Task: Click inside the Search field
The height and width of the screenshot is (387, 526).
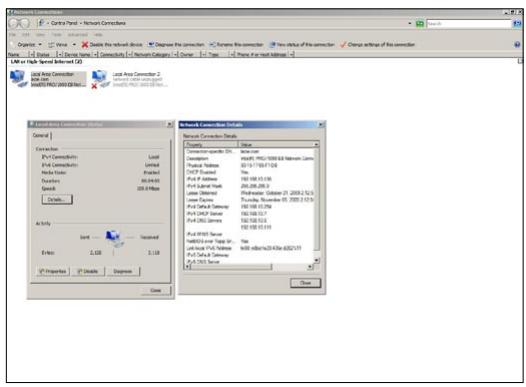Action: (x=468, y=23)
